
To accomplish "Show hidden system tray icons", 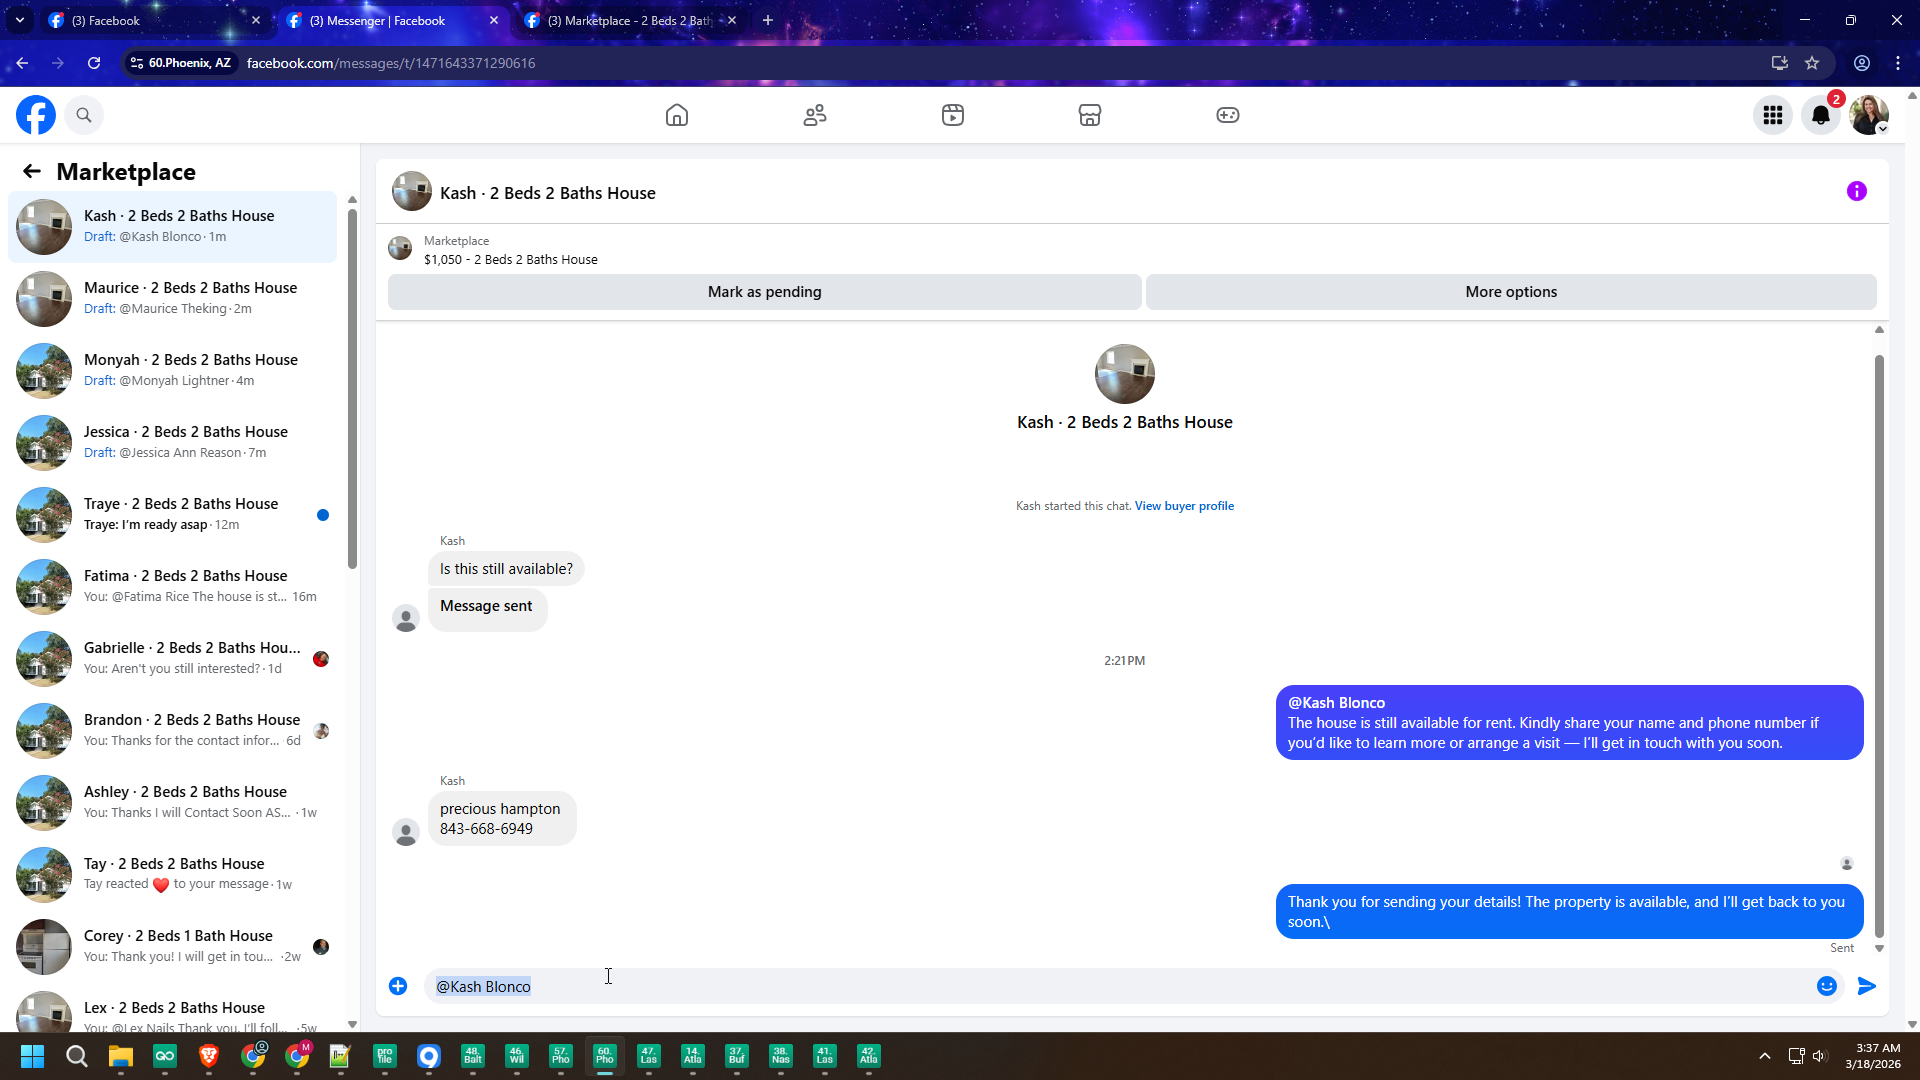I will pyautogui.click(x=1765, y=1056).
